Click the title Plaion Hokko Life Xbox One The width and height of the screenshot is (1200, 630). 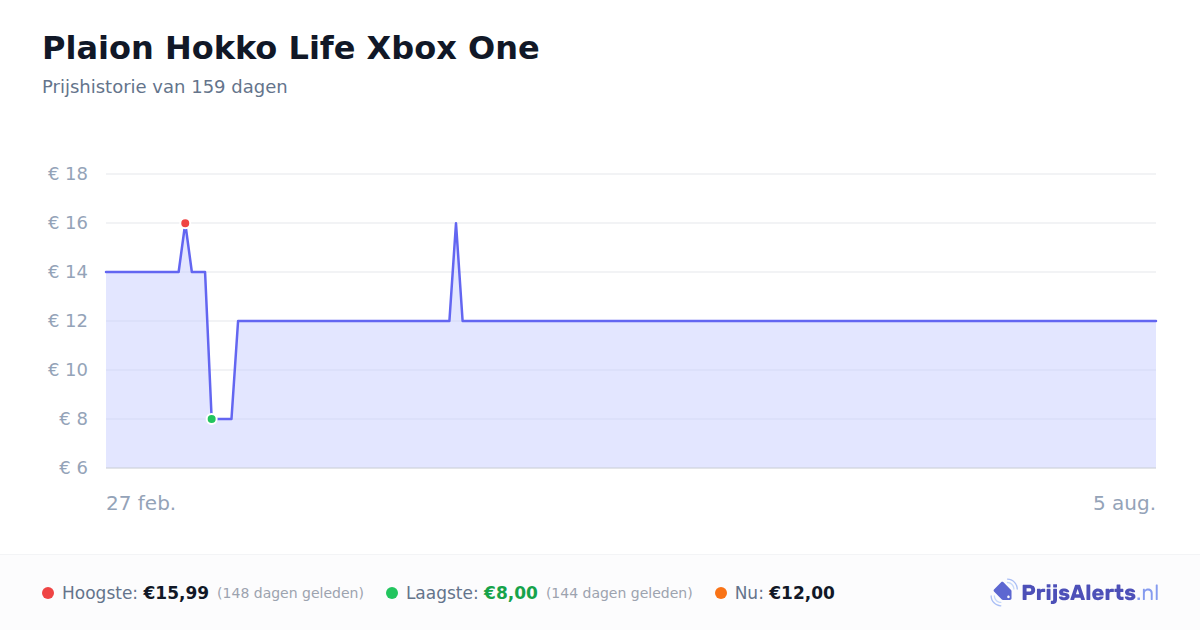coord(291,48)
